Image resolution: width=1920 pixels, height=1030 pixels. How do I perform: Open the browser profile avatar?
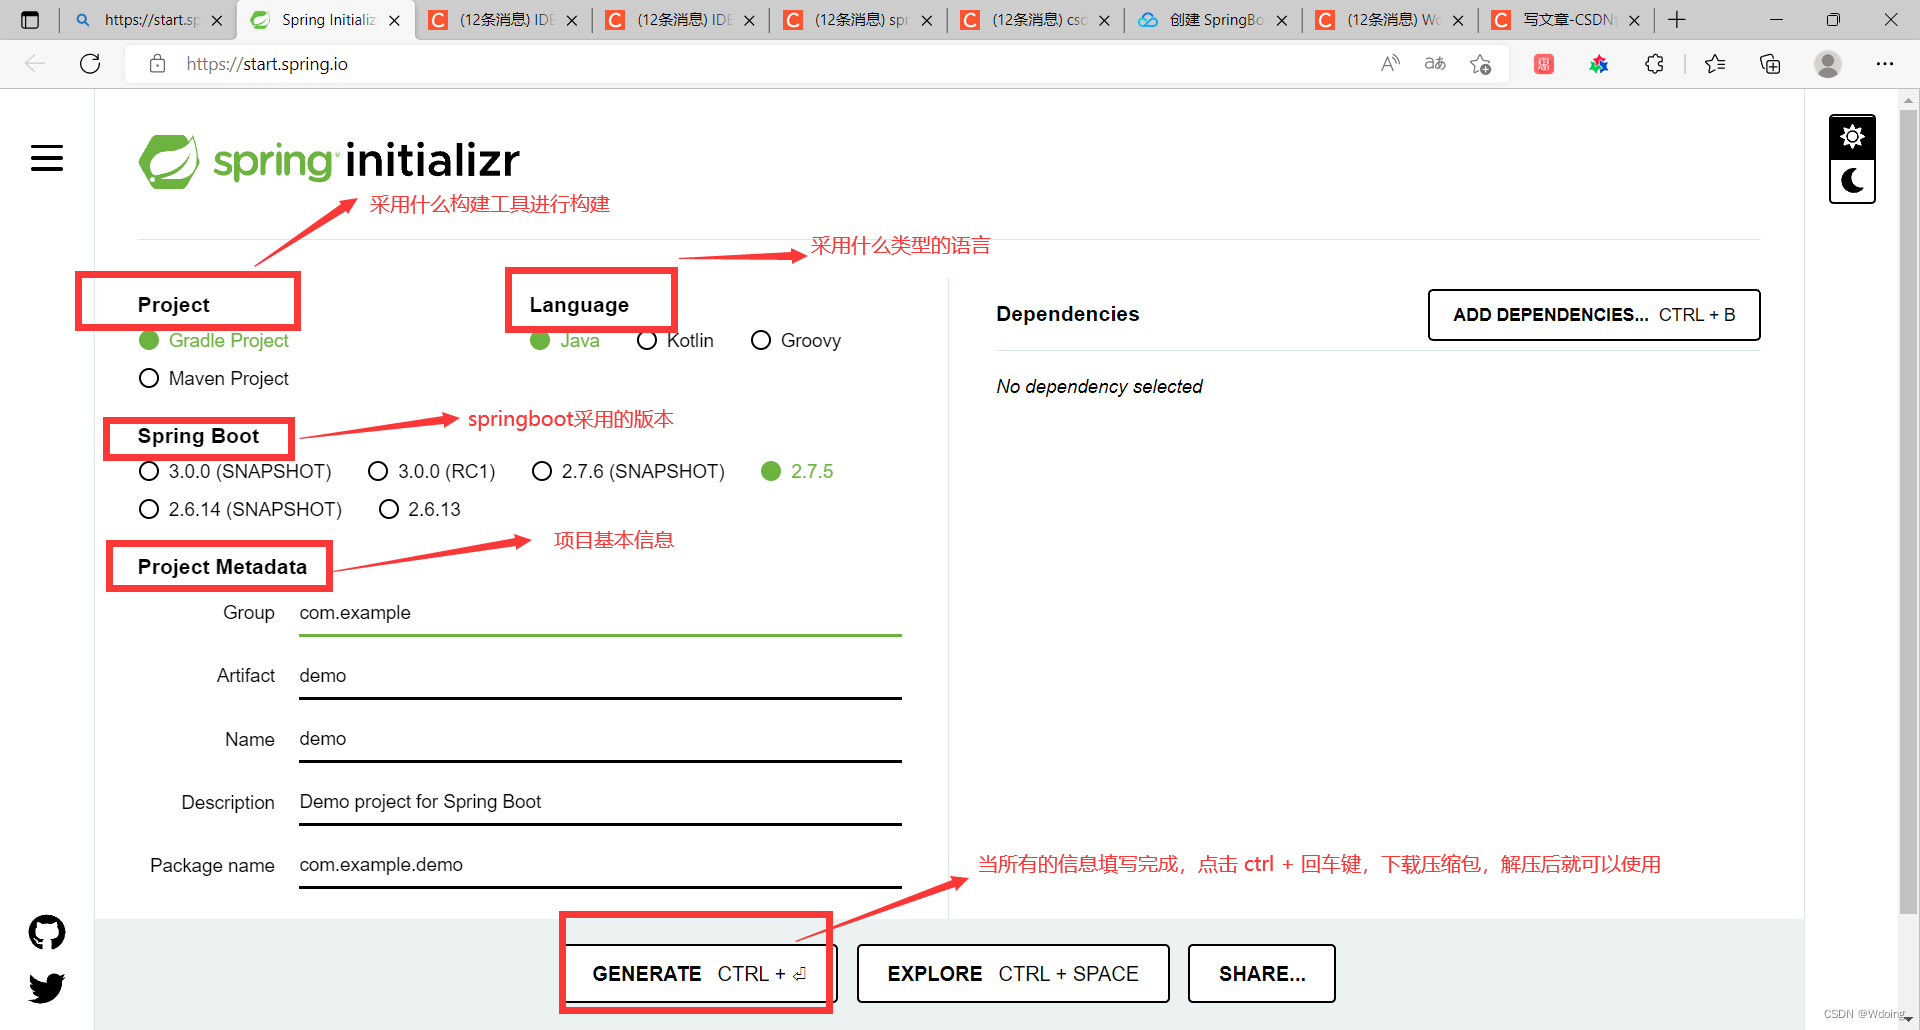click(x=1828, y=64)
